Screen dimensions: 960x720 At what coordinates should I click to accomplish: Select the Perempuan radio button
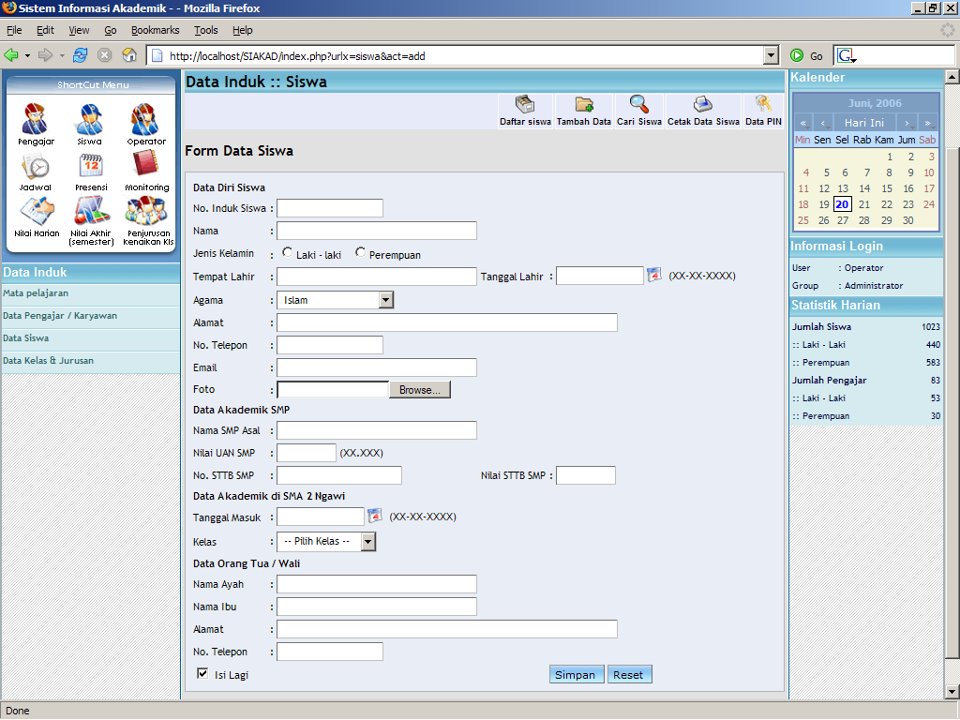(361, 253)
